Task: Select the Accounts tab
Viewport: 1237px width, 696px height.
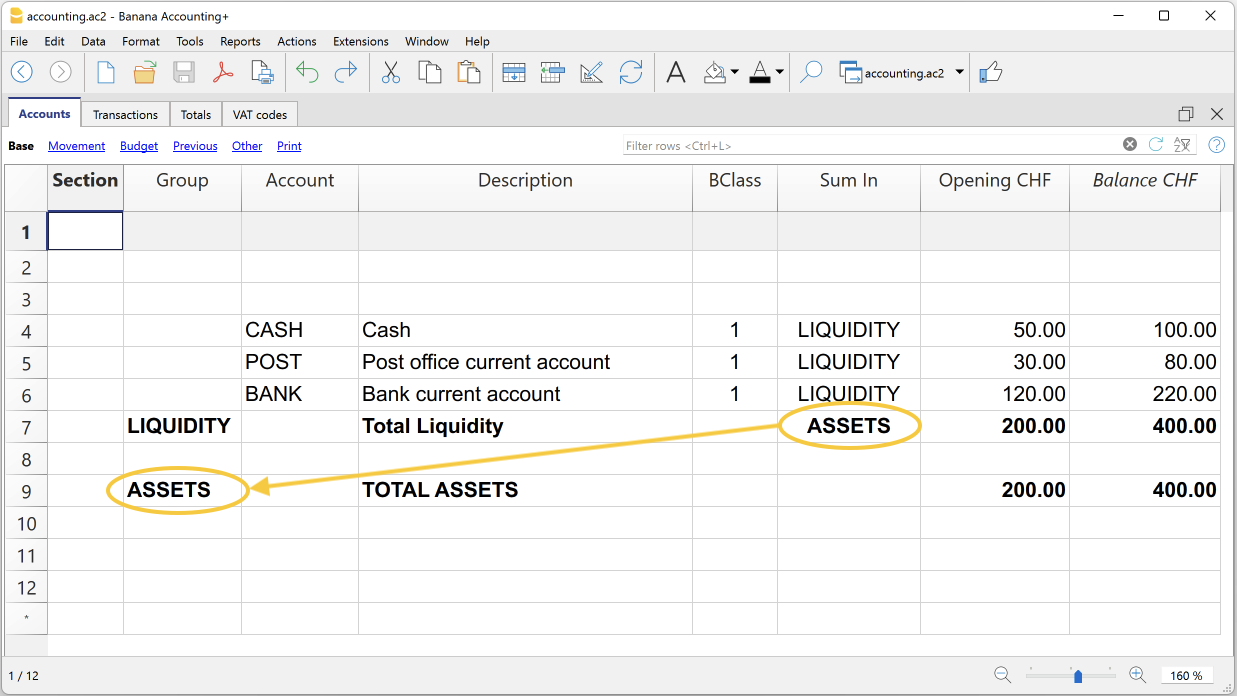Action: 45,114
